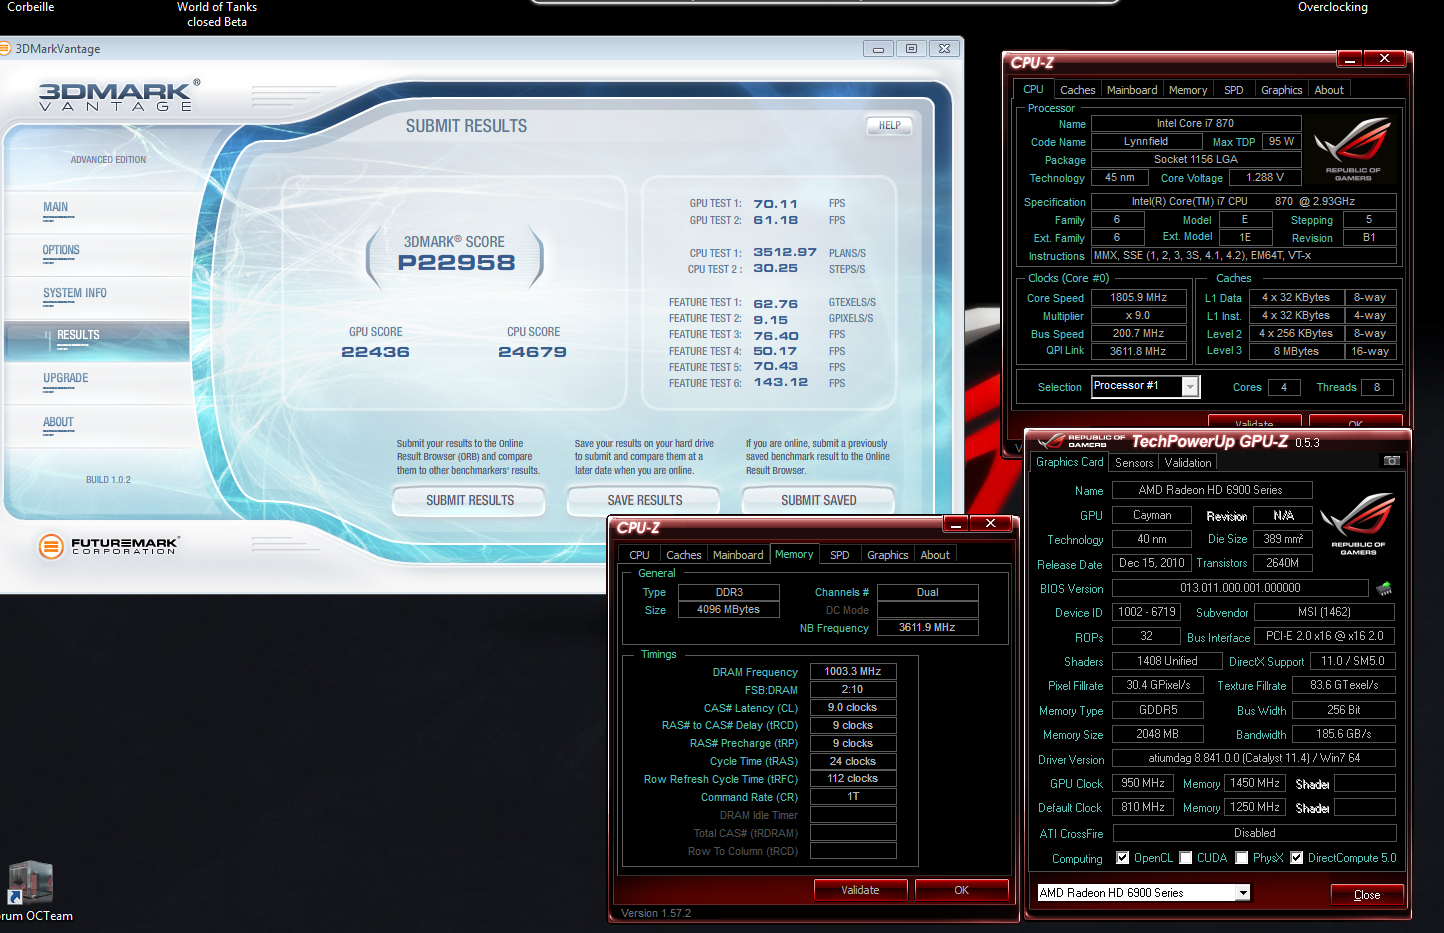Image resolution: width=1444 pixels, height=933 pixels.
Task: Toggle the PhysX checkbox in GPU-Z
Action: (x=1242, y=858)
